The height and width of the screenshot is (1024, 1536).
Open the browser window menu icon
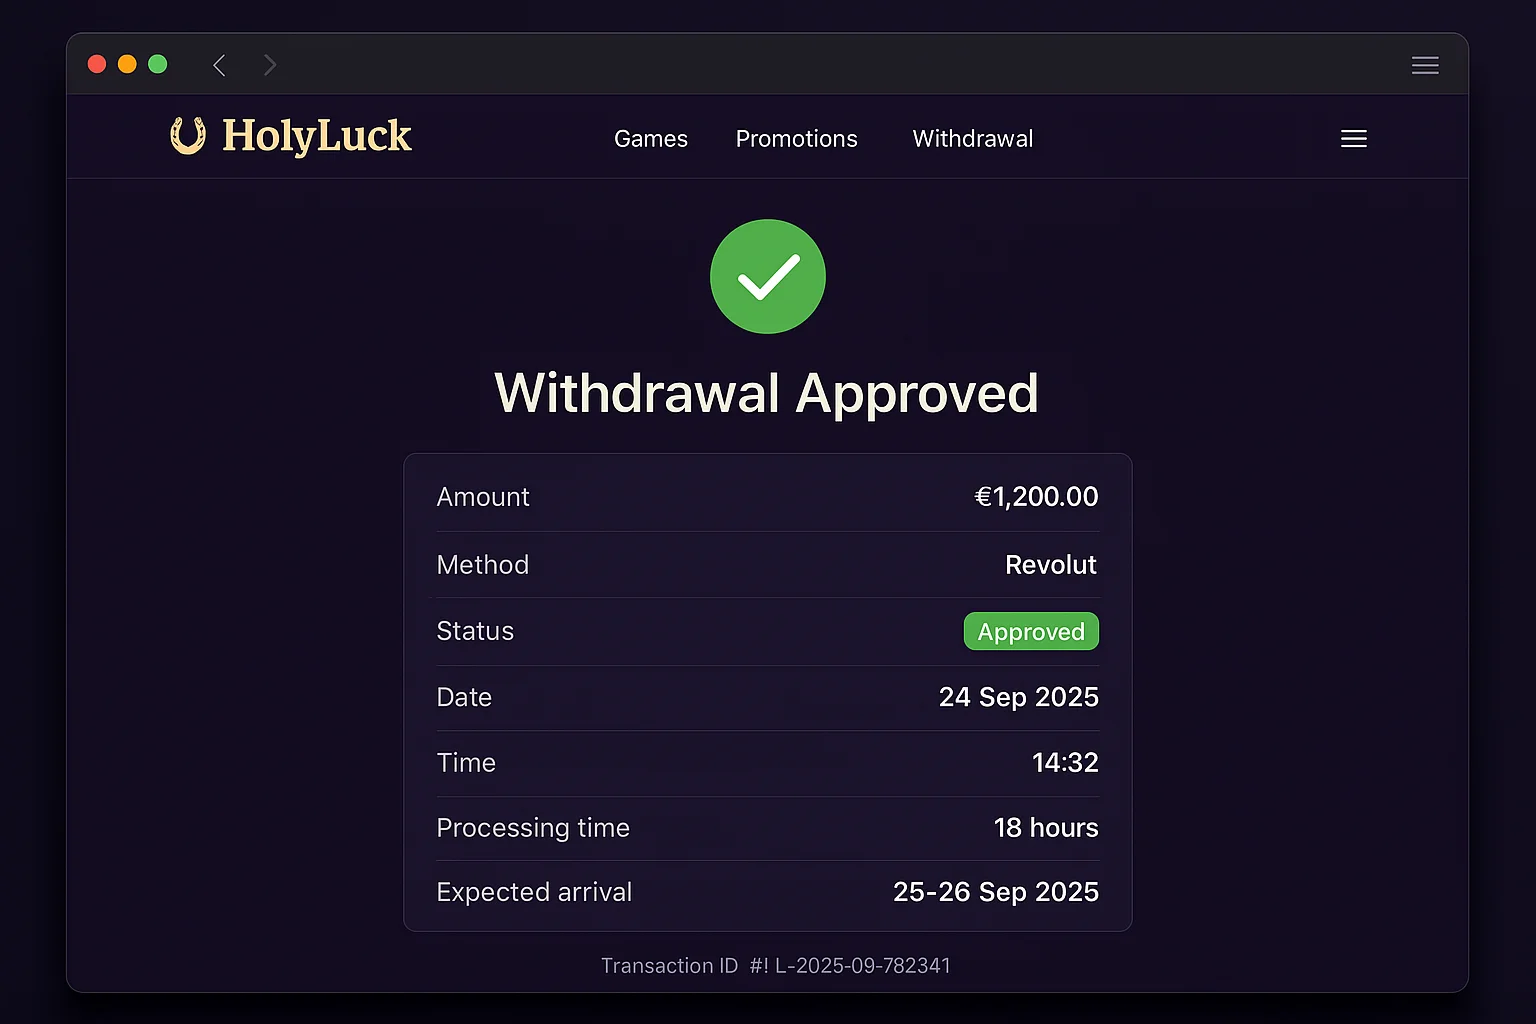pyautogui.click(x=1425, y=65)
